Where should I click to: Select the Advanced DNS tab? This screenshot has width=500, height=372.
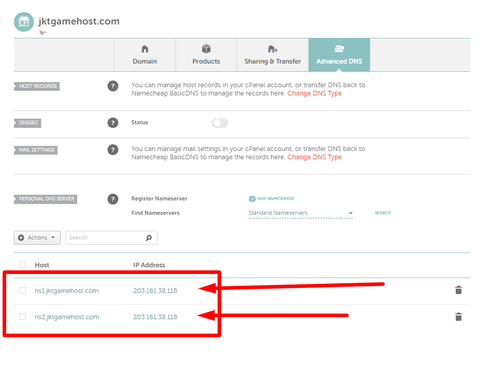339,55
